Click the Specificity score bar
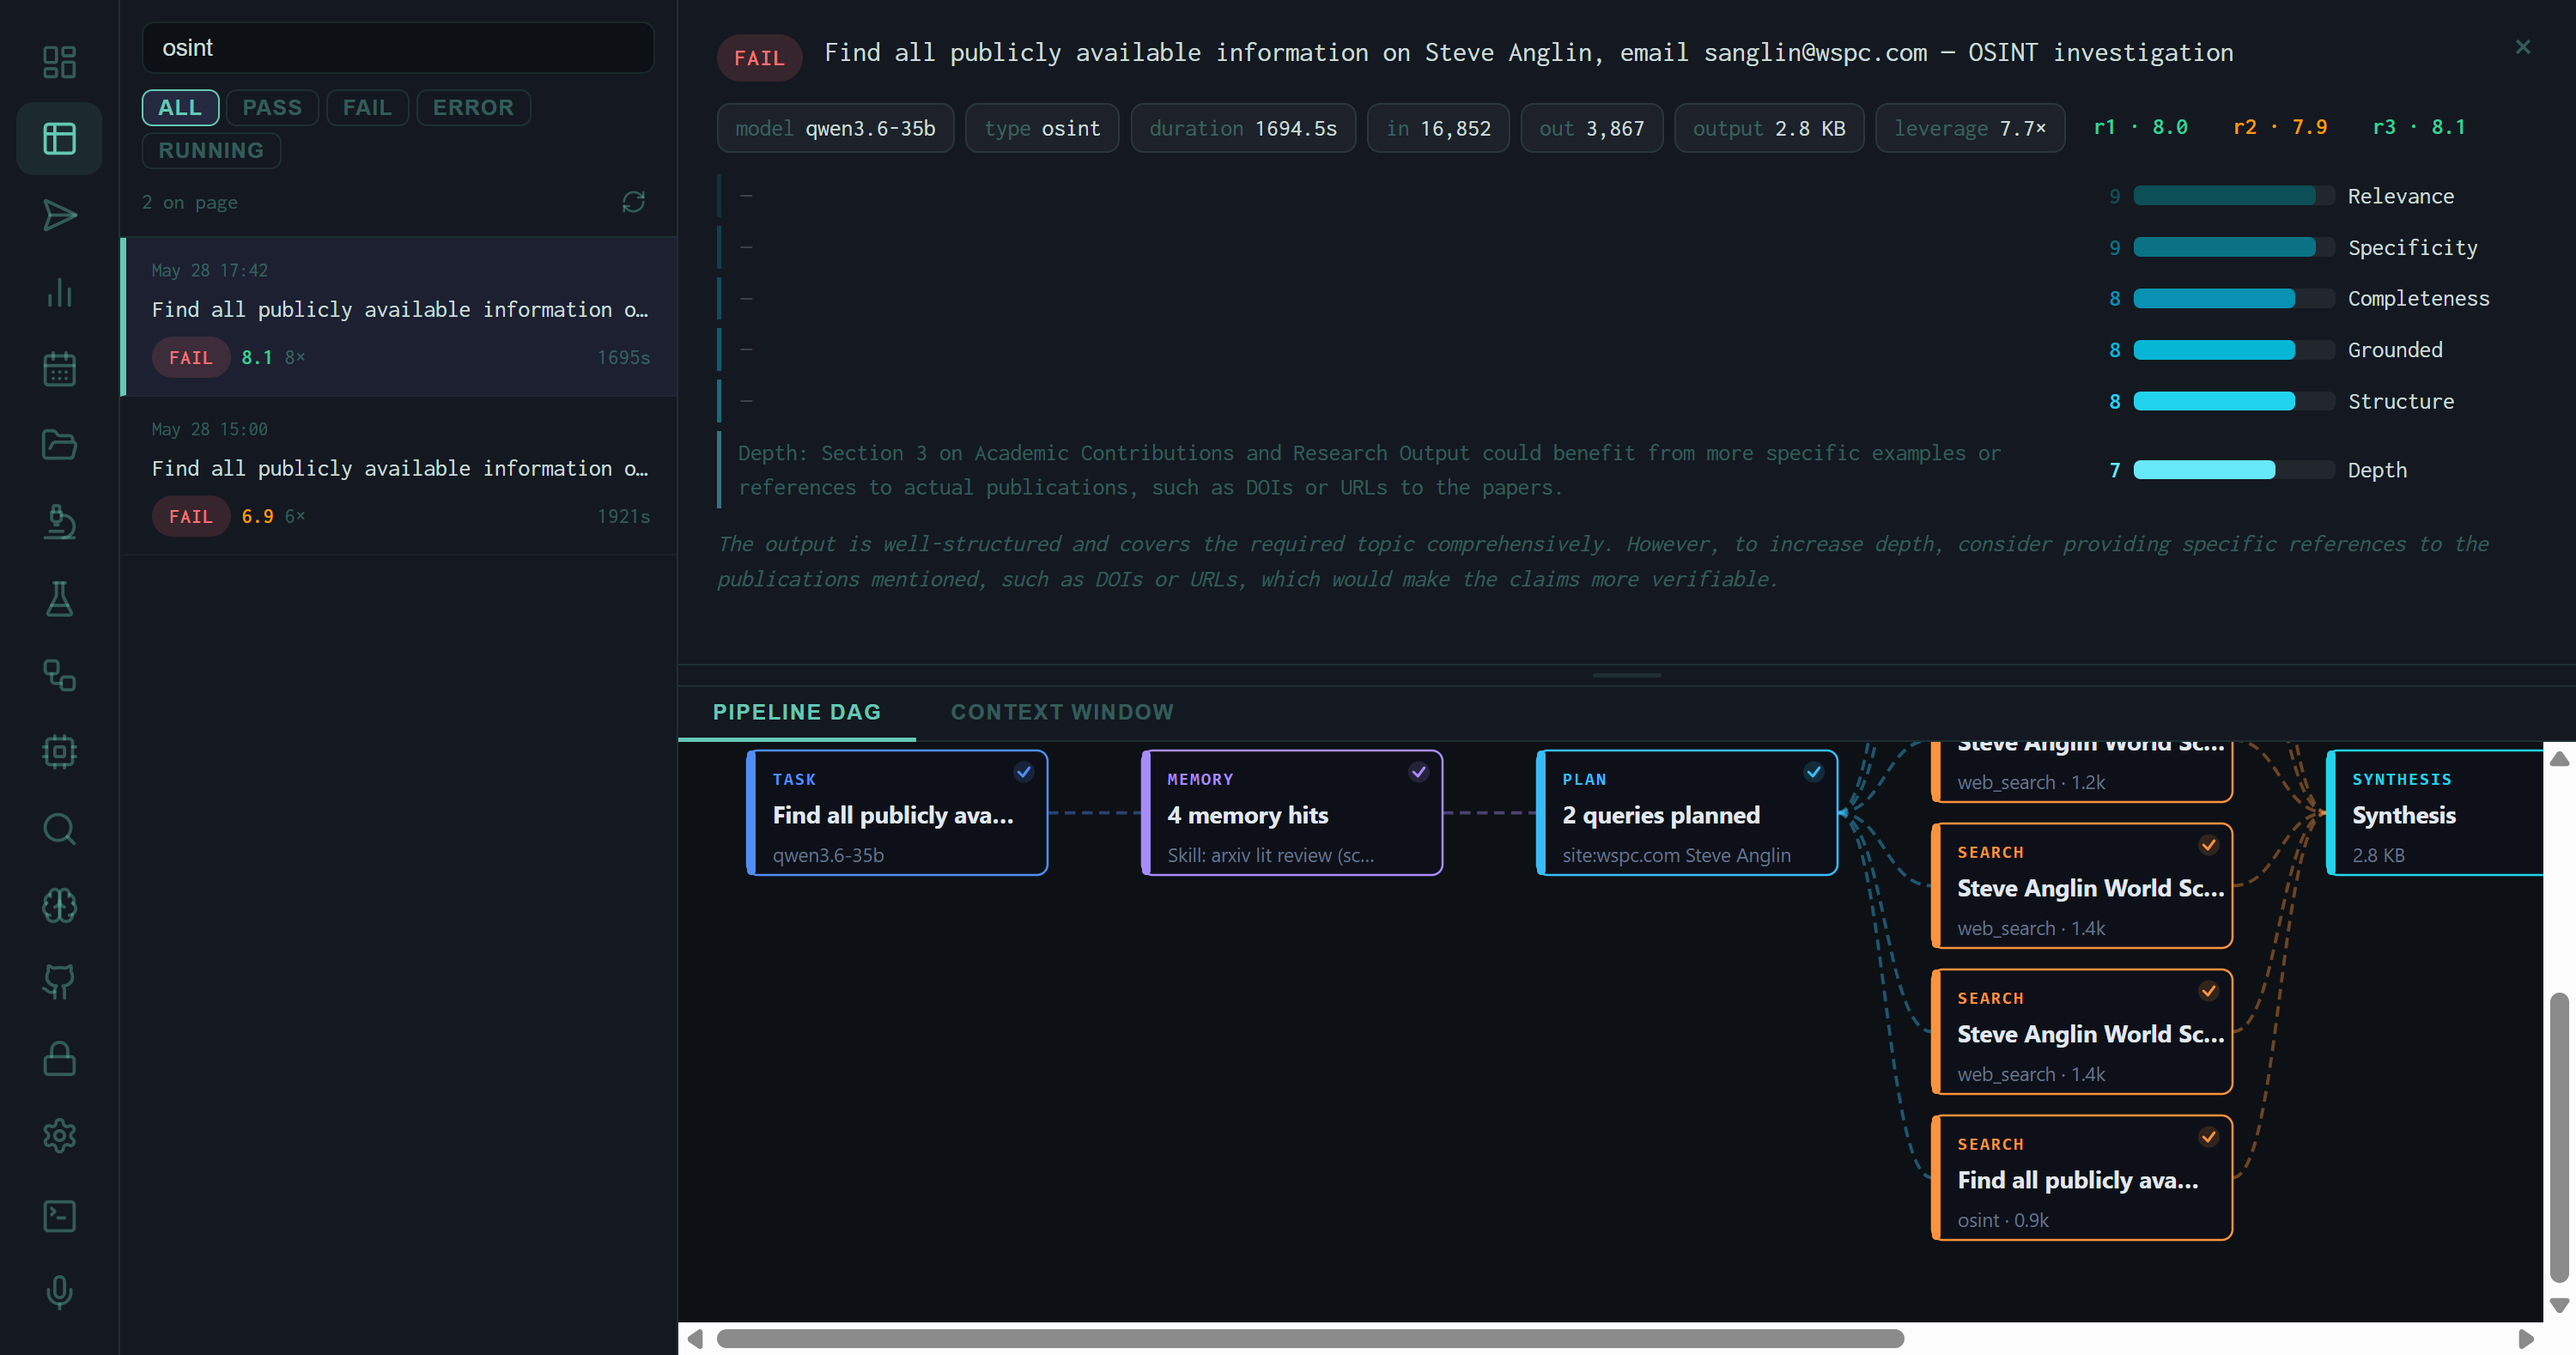The image size is (2576, 1355). point(2233,247)
